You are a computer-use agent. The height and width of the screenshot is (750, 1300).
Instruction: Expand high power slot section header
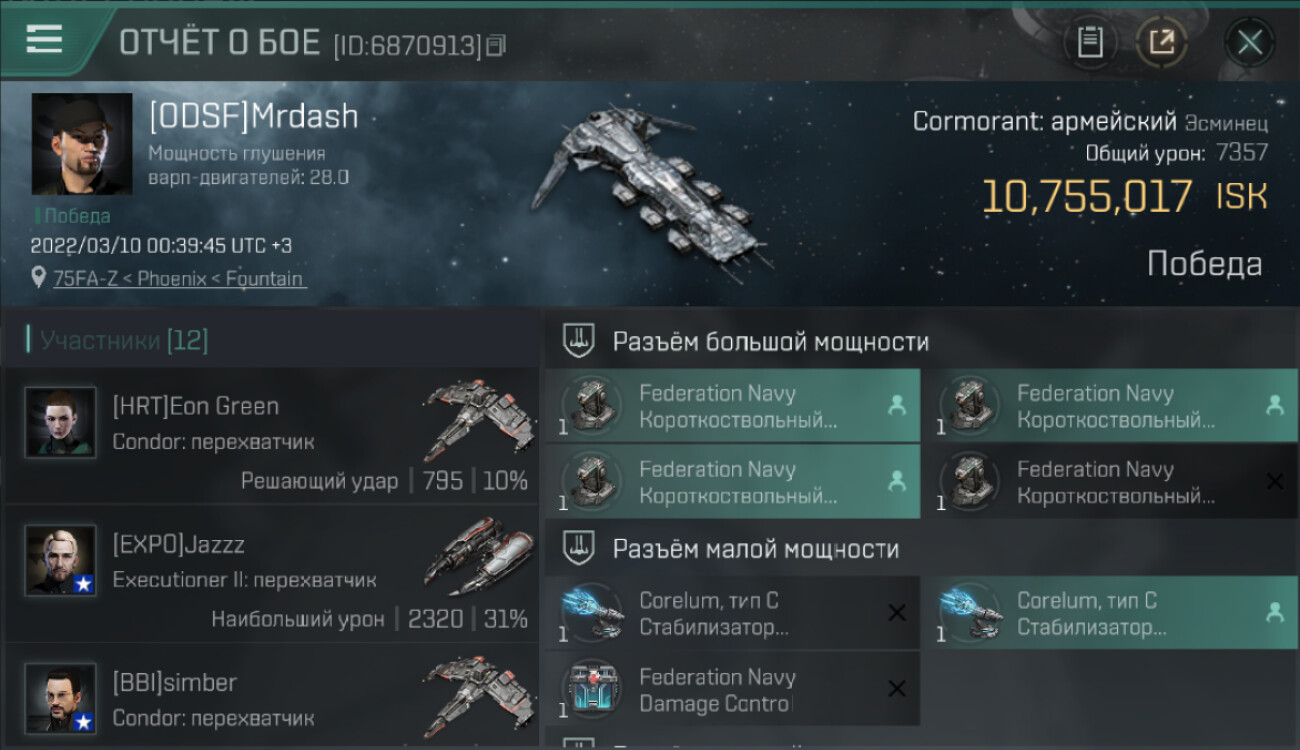coord(921,341)
